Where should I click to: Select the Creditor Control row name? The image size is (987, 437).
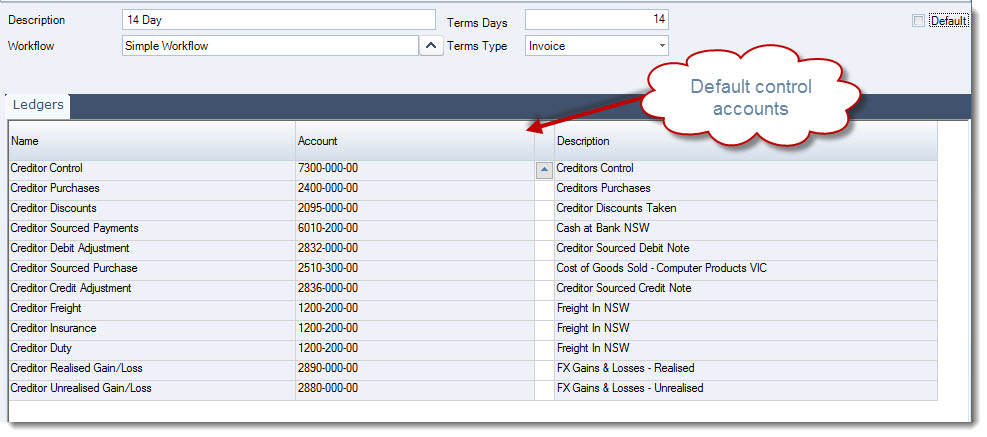click(46, 169)
